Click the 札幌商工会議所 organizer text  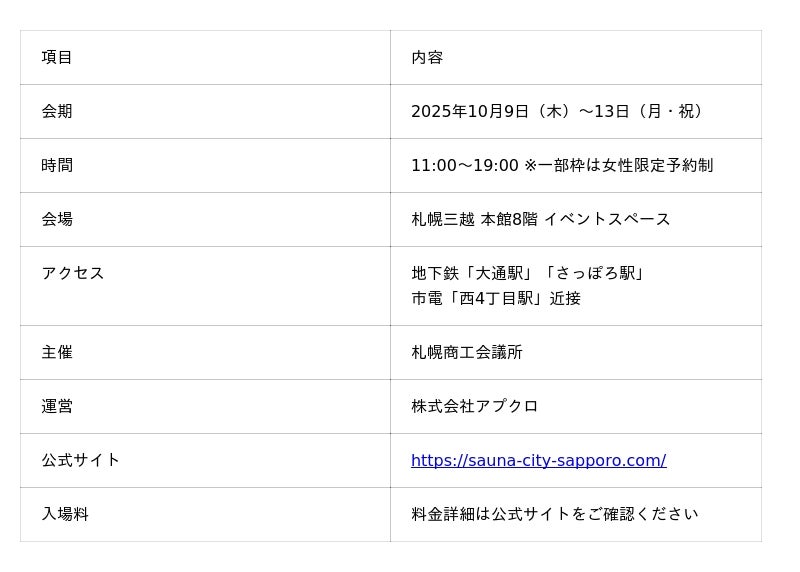(467, 352)
